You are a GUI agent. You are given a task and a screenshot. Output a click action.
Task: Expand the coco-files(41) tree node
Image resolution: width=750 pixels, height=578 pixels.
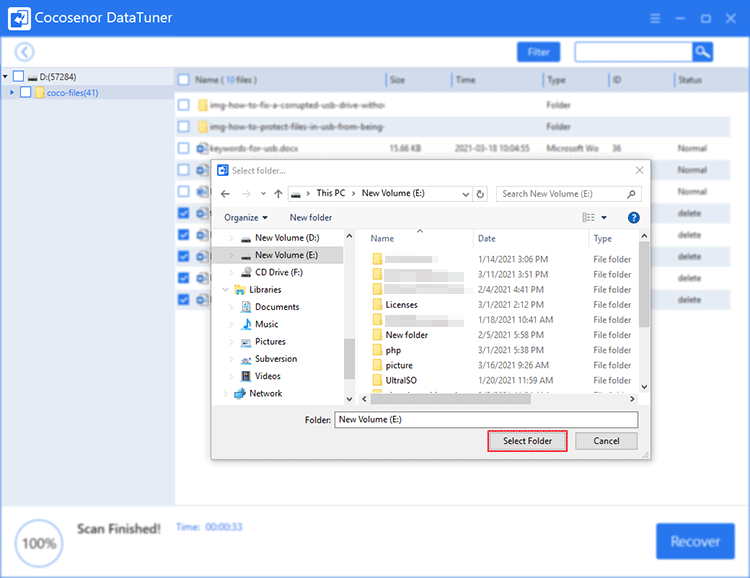(x=12, y=92)
